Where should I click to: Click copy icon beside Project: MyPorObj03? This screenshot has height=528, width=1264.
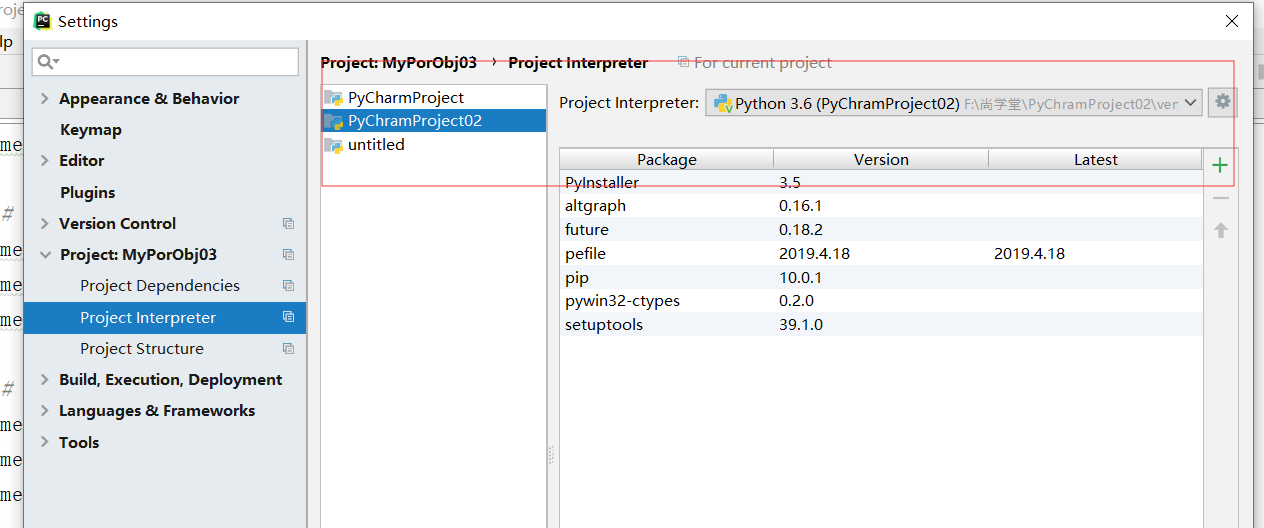click(288, 255)
